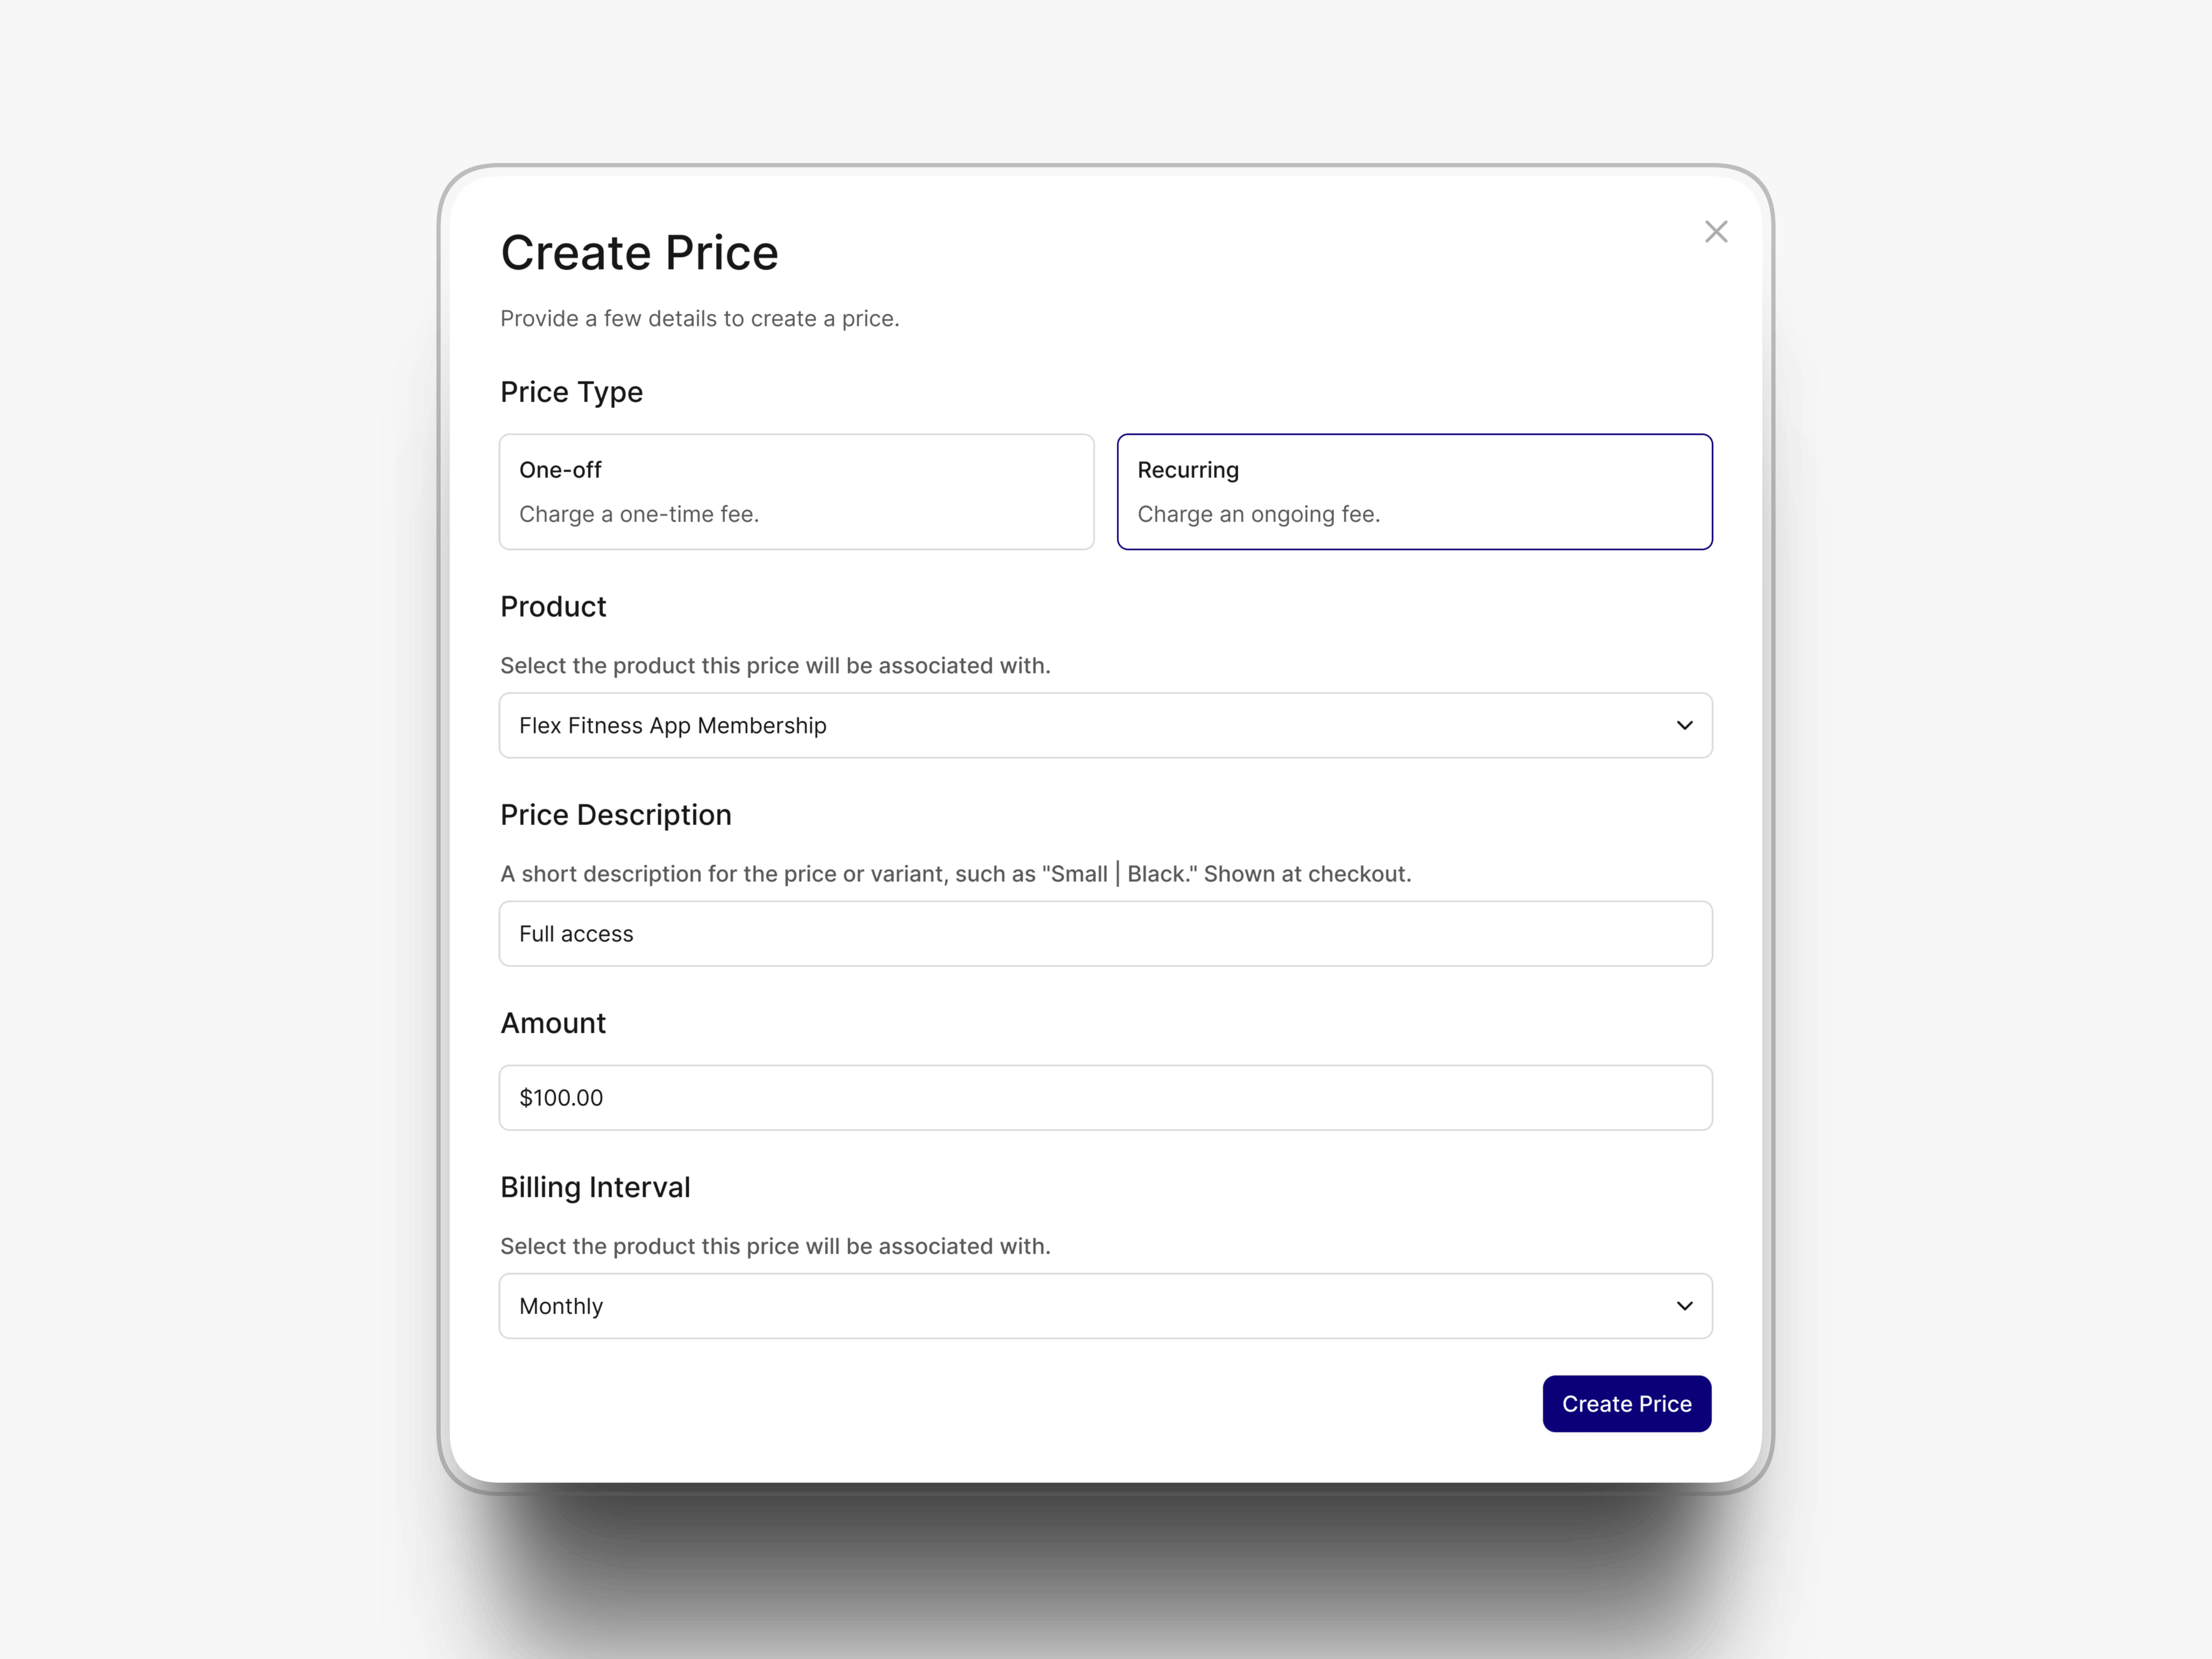This screenshot has height=1659, width=2212.
Task: Click the close X icon
Action: pos(1716,231)
